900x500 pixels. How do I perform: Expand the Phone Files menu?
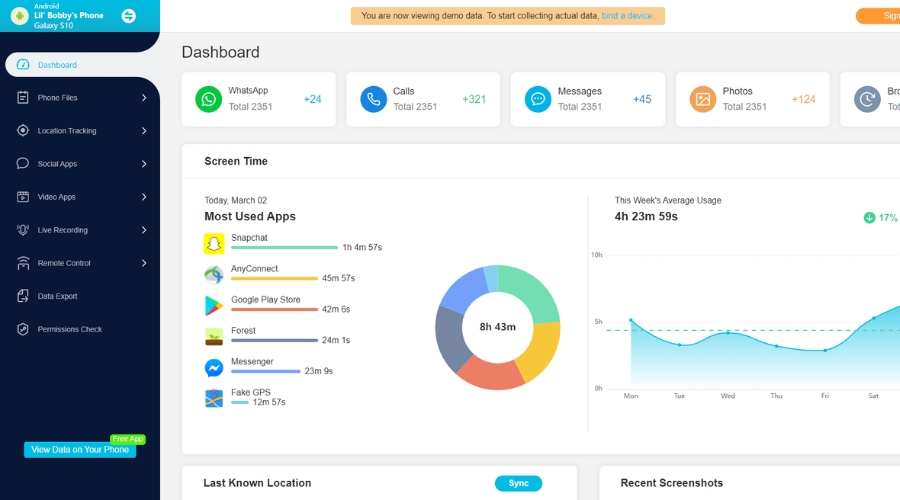point(144,98)
